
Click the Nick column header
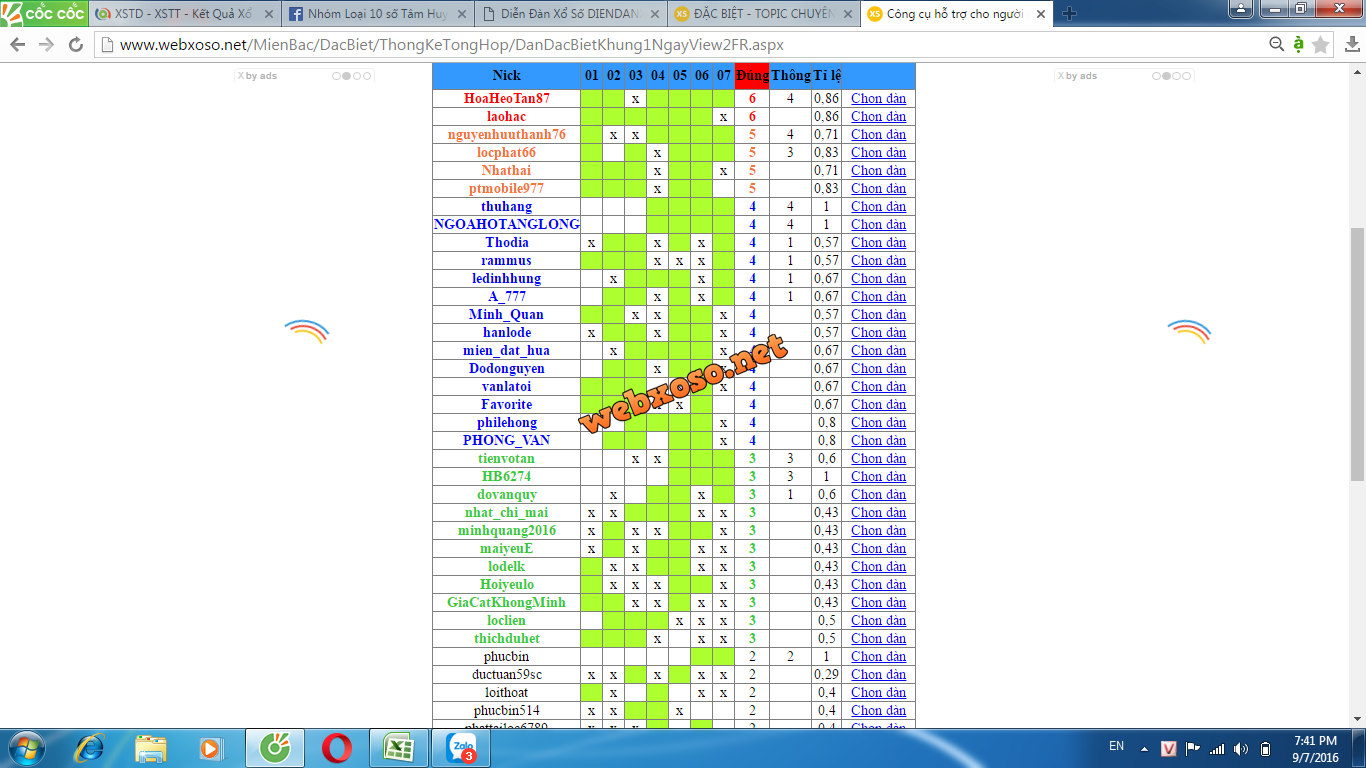pos(507,76)
